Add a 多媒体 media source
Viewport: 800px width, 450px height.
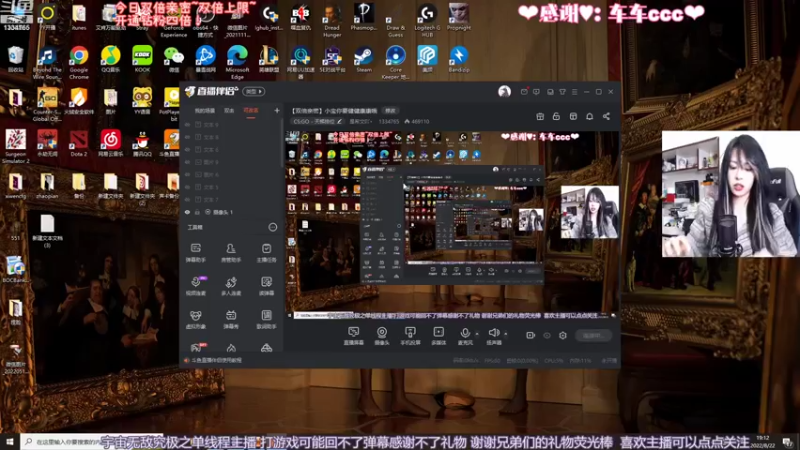coord(438,336)
